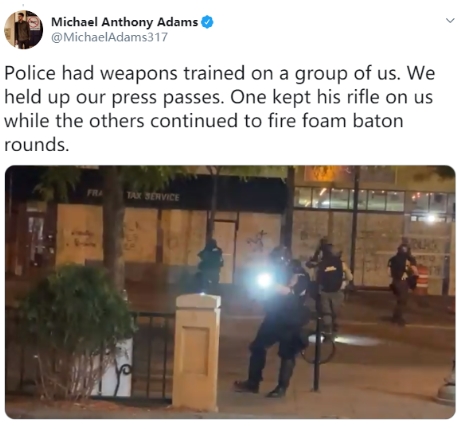Click the TAX SERVICE sign in the video
The height and width of the screenshot is (429, 459).
coord(153,197)
